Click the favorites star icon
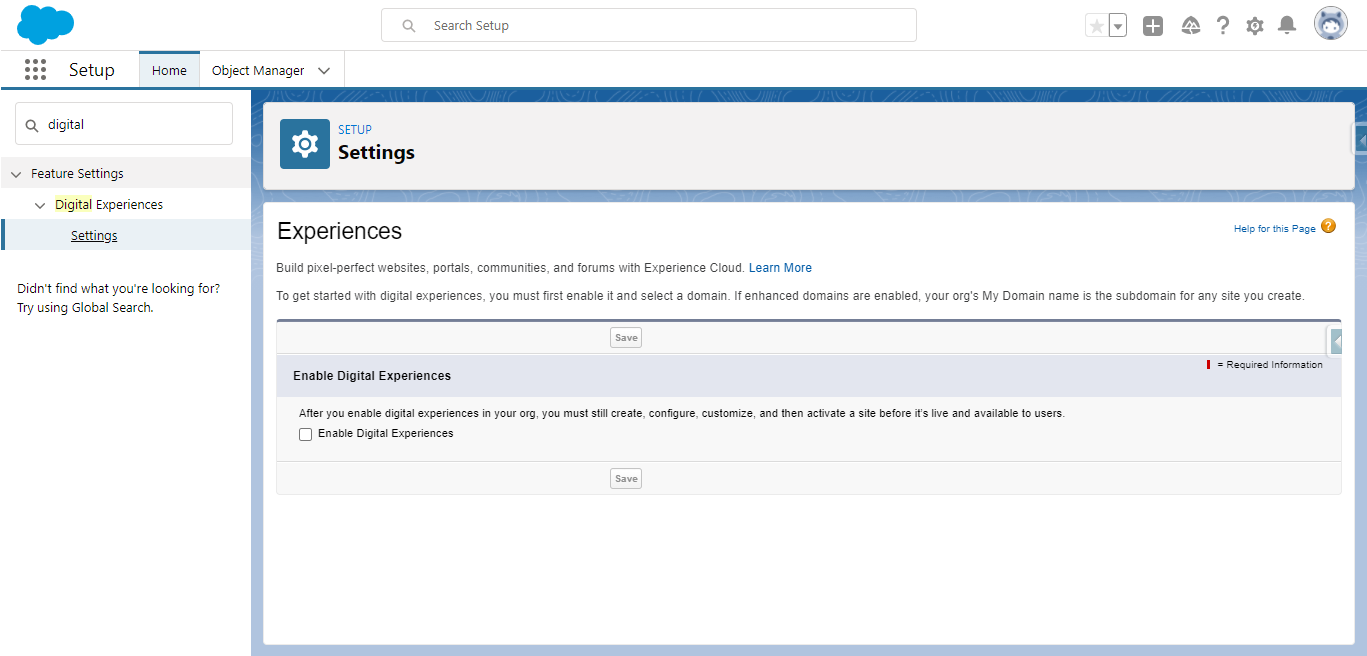 1097,26
